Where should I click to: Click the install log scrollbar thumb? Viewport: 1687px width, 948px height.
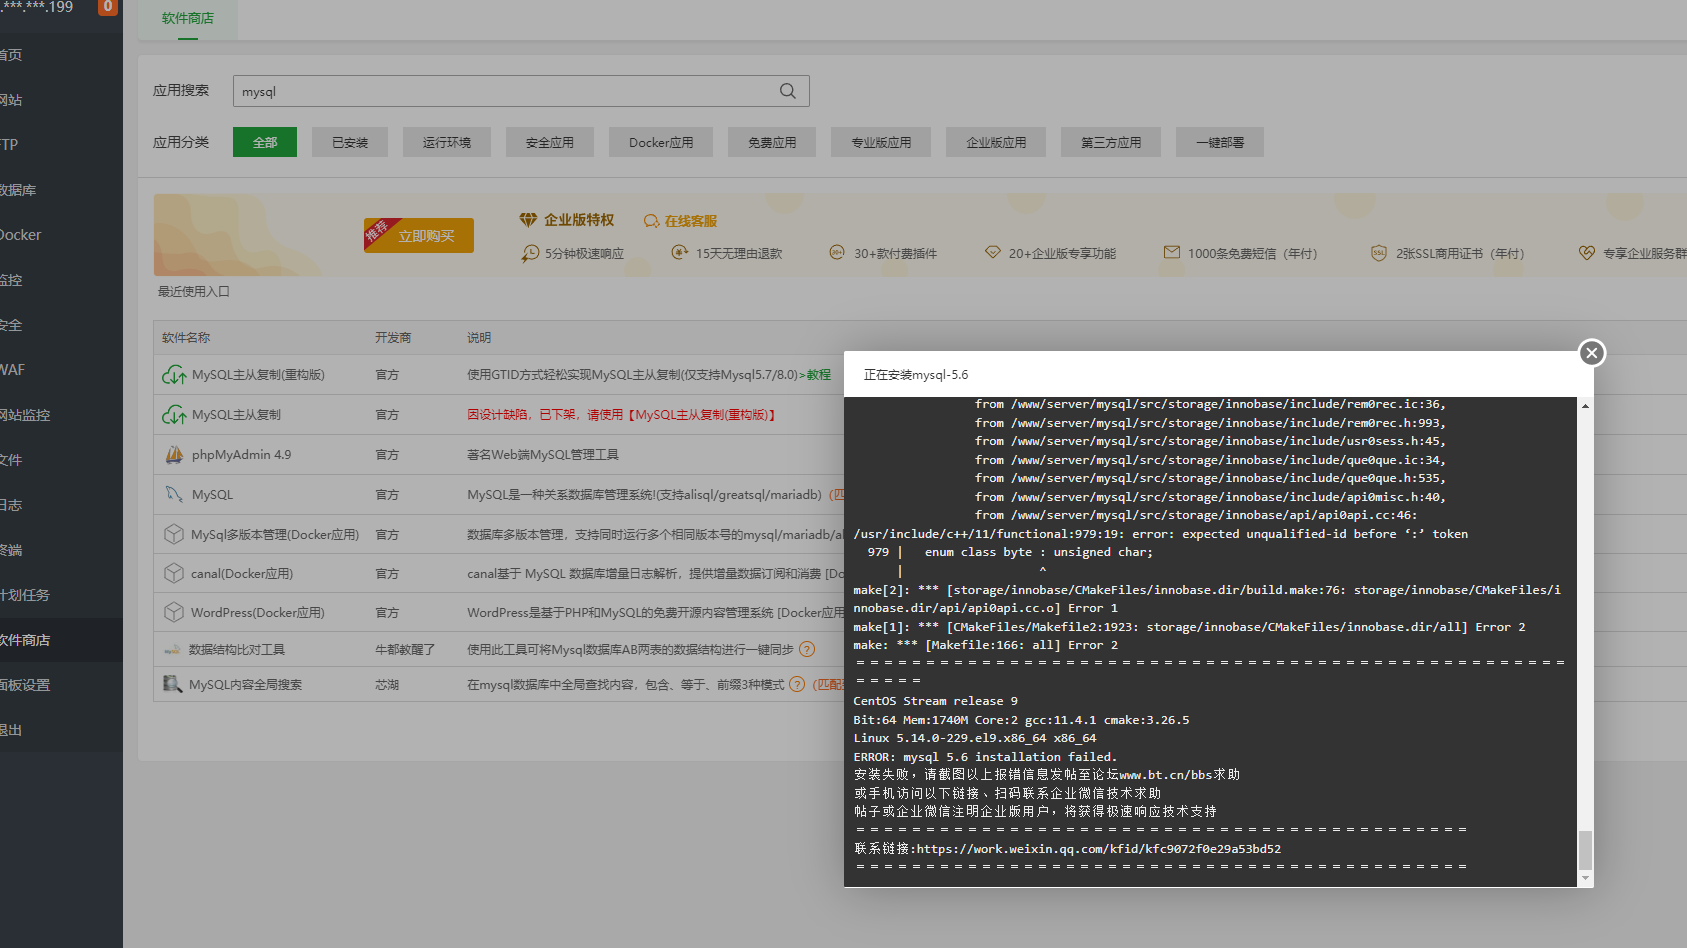[x=1585, y=850]
